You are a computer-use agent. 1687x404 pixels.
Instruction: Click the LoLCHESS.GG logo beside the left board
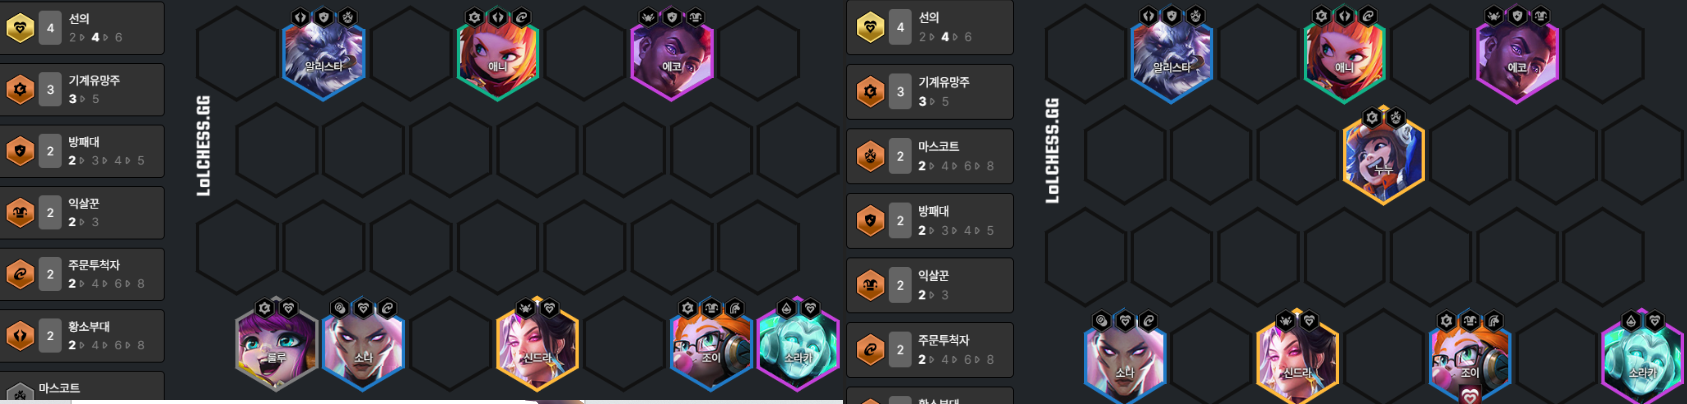click(x=204, y=146)
